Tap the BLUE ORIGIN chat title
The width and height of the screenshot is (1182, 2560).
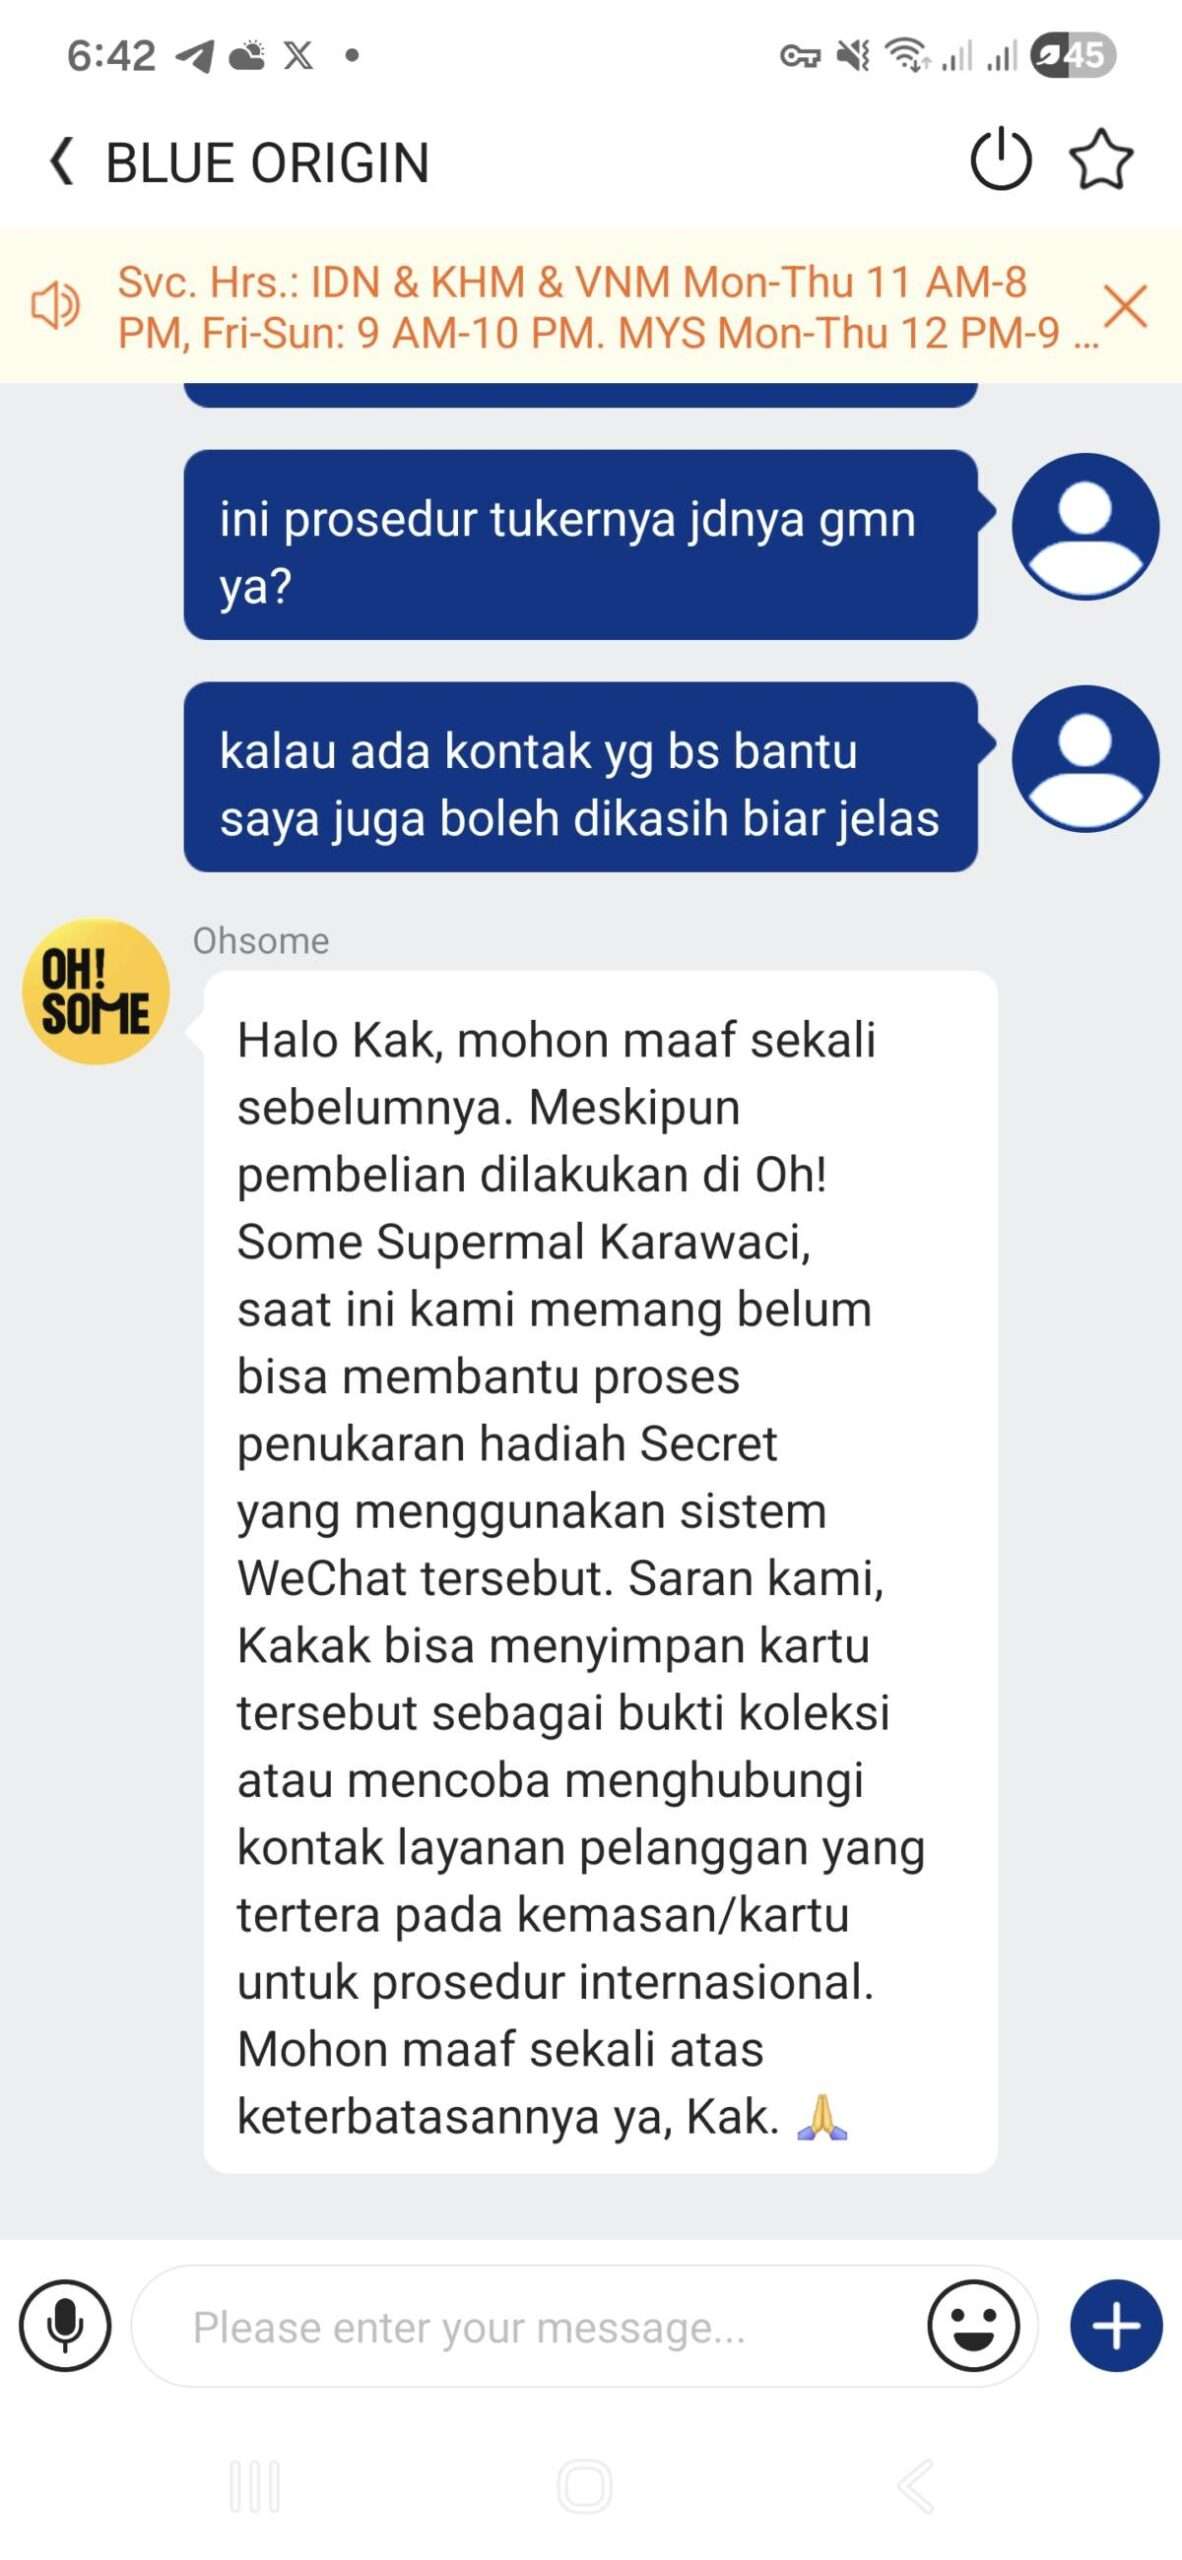[267, 162]
